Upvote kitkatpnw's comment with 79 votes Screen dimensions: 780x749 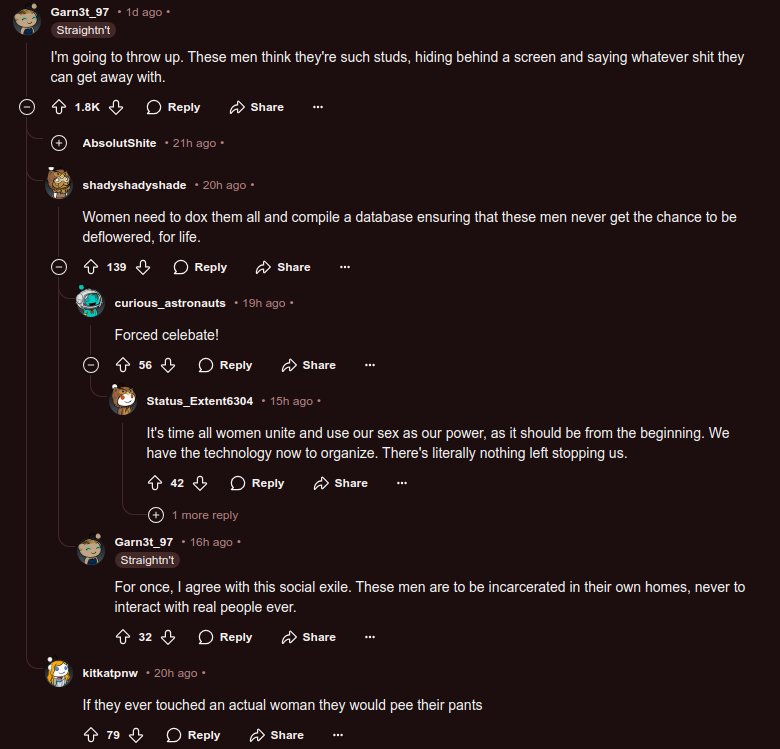(91, 735)
